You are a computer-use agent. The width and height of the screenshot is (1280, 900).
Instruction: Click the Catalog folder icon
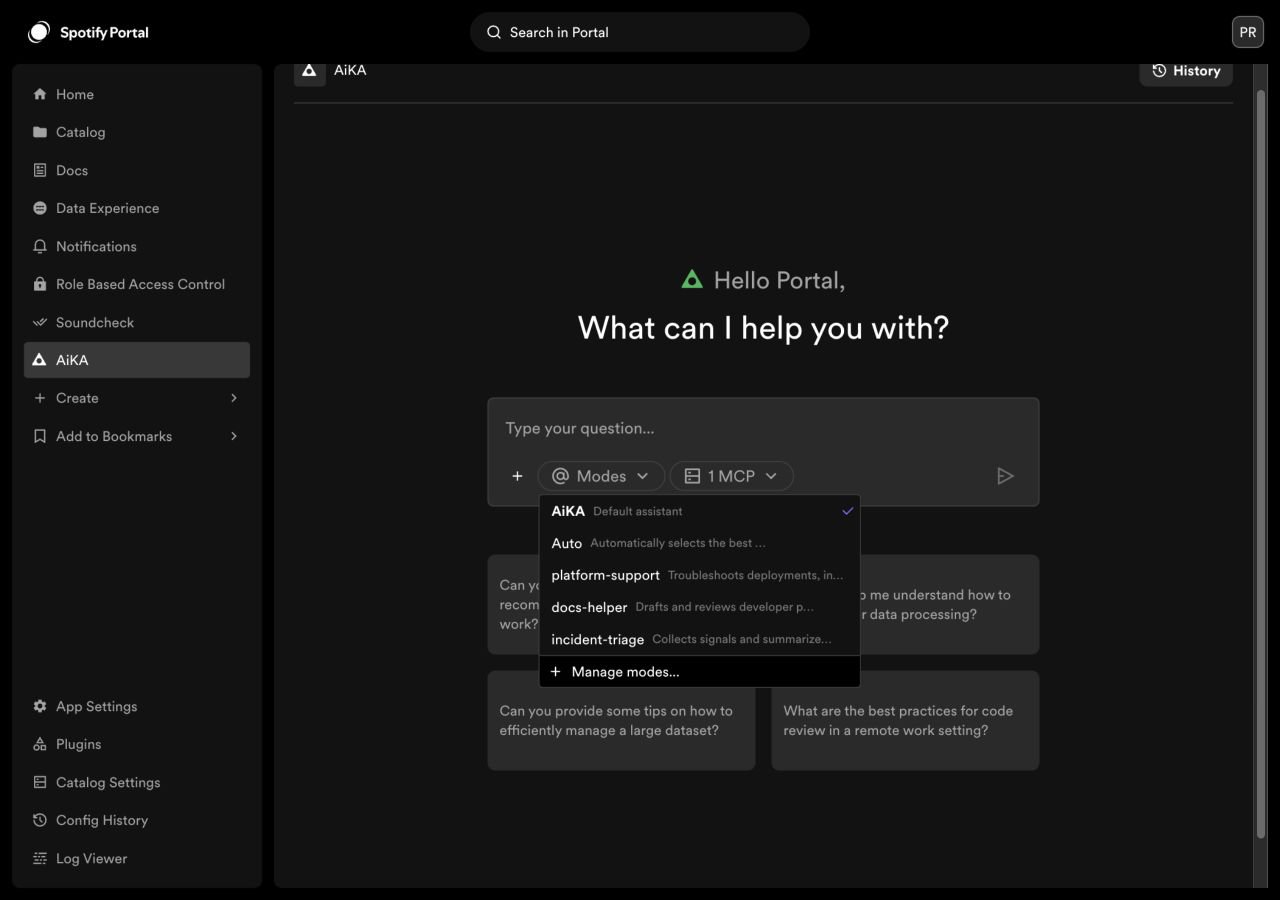40,132
